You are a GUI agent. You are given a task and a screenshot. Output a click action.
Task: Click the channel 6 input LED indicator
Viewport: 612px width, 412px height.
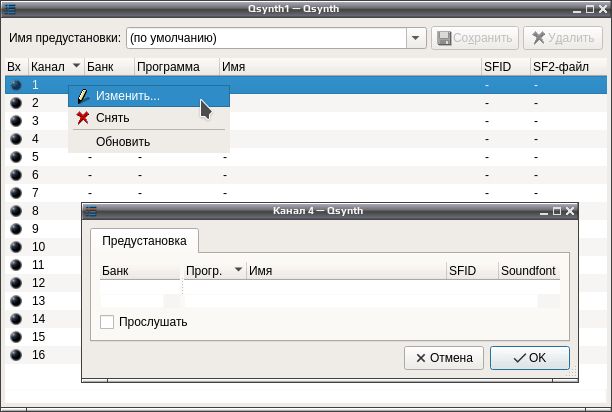[16, 175]
